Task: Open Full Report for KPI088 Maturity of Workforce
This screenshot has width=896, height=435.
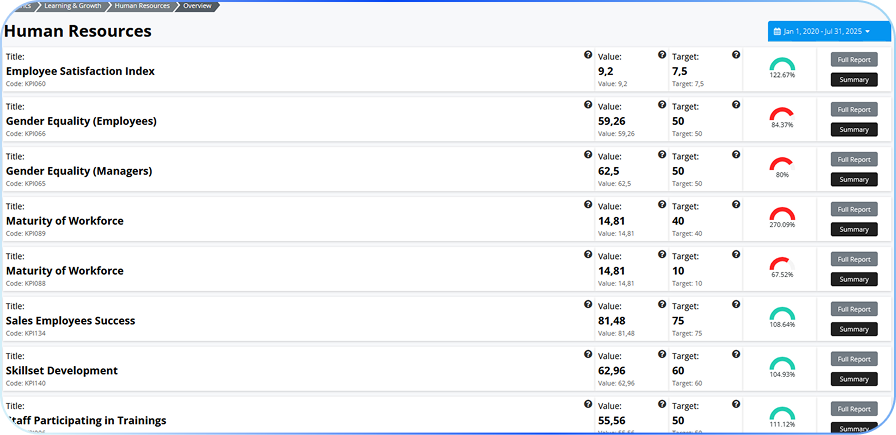Action: [854, 260]
